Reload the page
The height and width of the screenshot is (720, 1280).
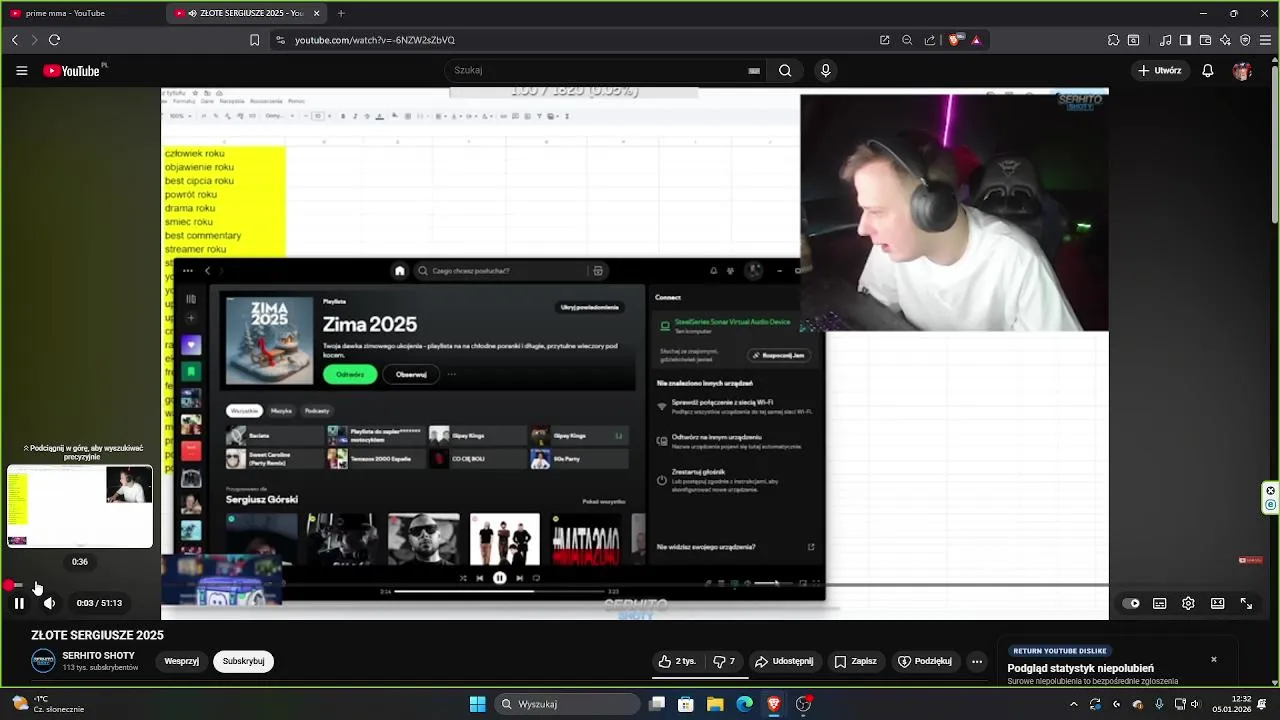pos(54,40)
